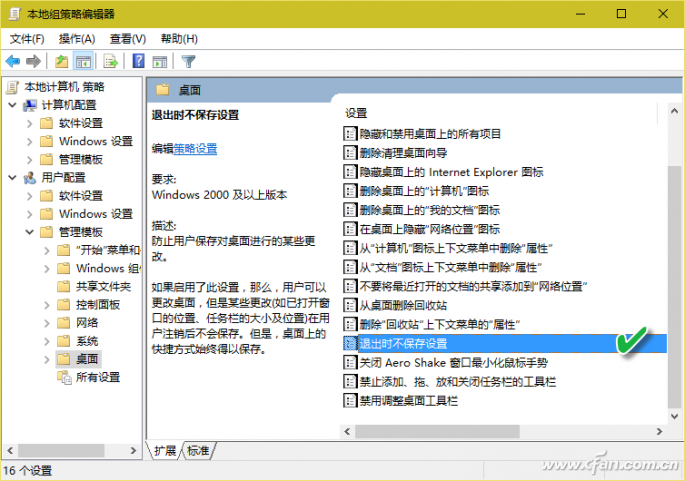Click folder icon beside 系统 in tree
The image size is (685, 481).
tap(64, 341)
